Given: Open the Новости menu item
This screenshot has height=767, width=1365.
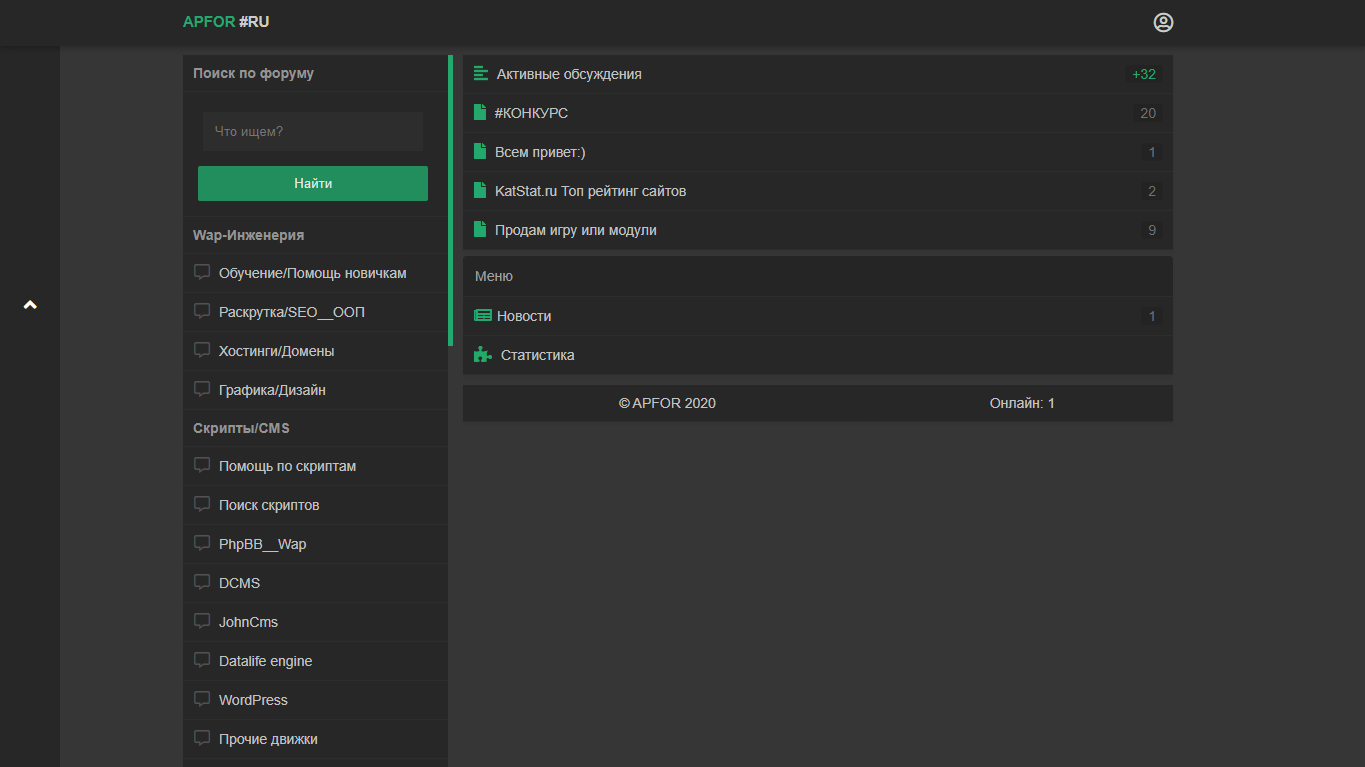Looking at the screenshot, I should point(818,316).
